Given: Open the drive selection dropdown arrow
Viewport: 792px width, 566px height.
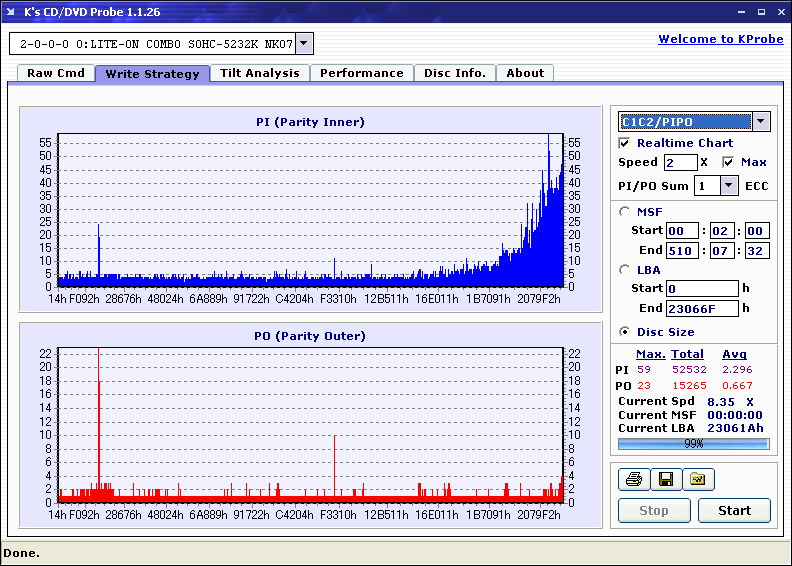Looking at the screenshot, I should click(x=304, y=43).
